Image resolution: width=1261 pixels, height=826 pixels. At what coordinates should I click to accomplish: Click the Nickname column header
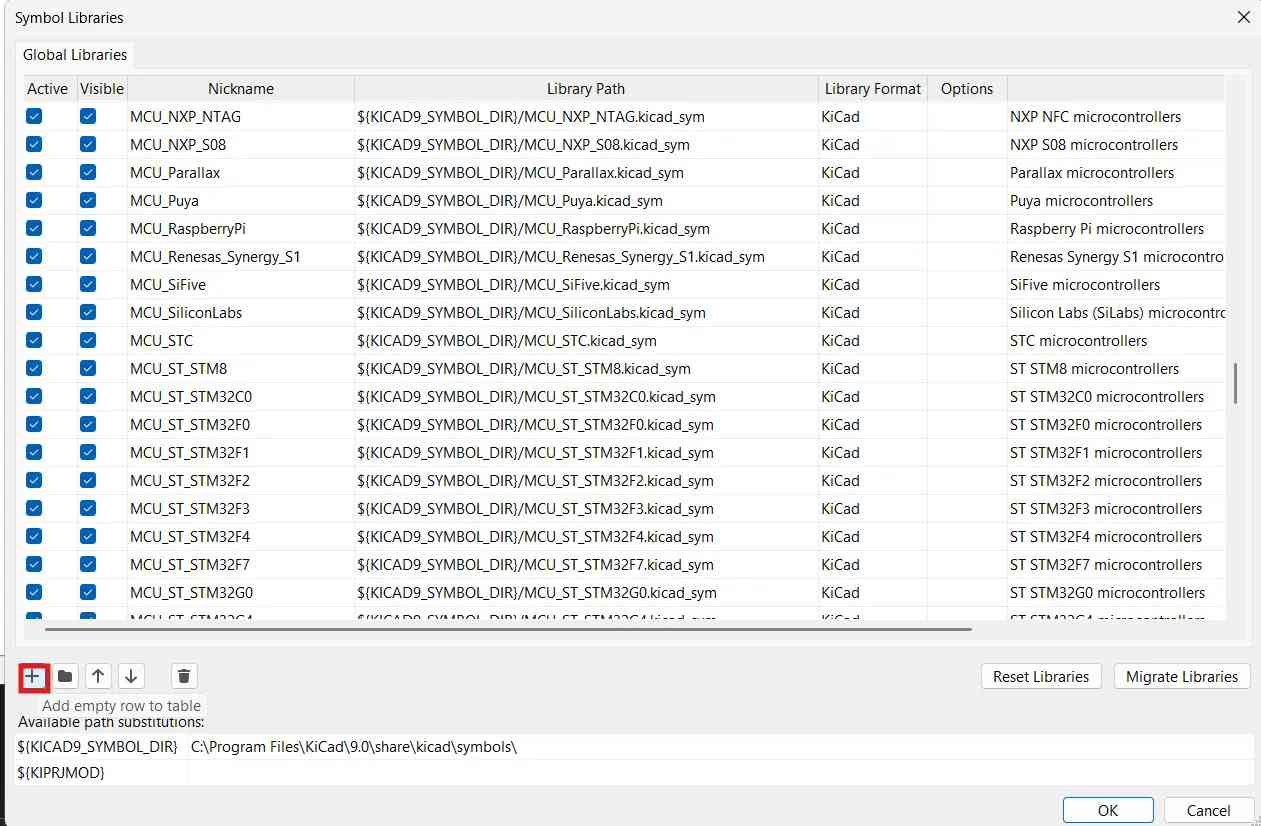point(241,89)
